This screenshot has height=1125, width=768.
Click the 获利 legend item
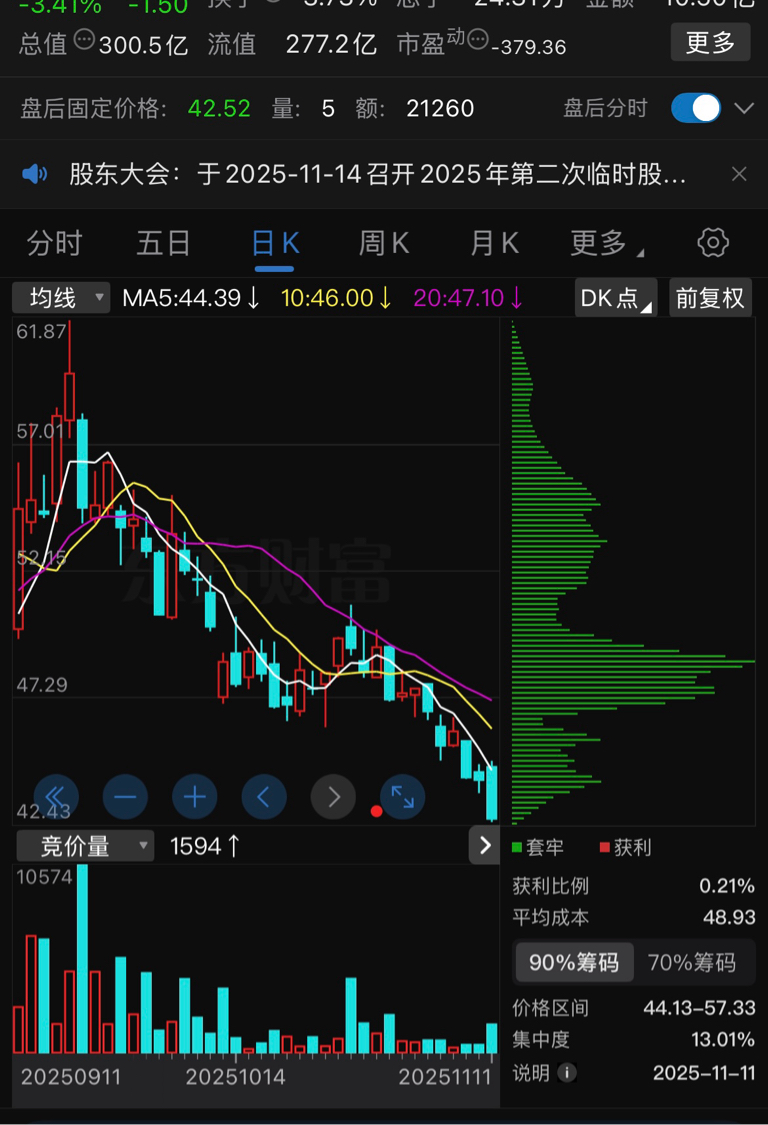[625, 847]
